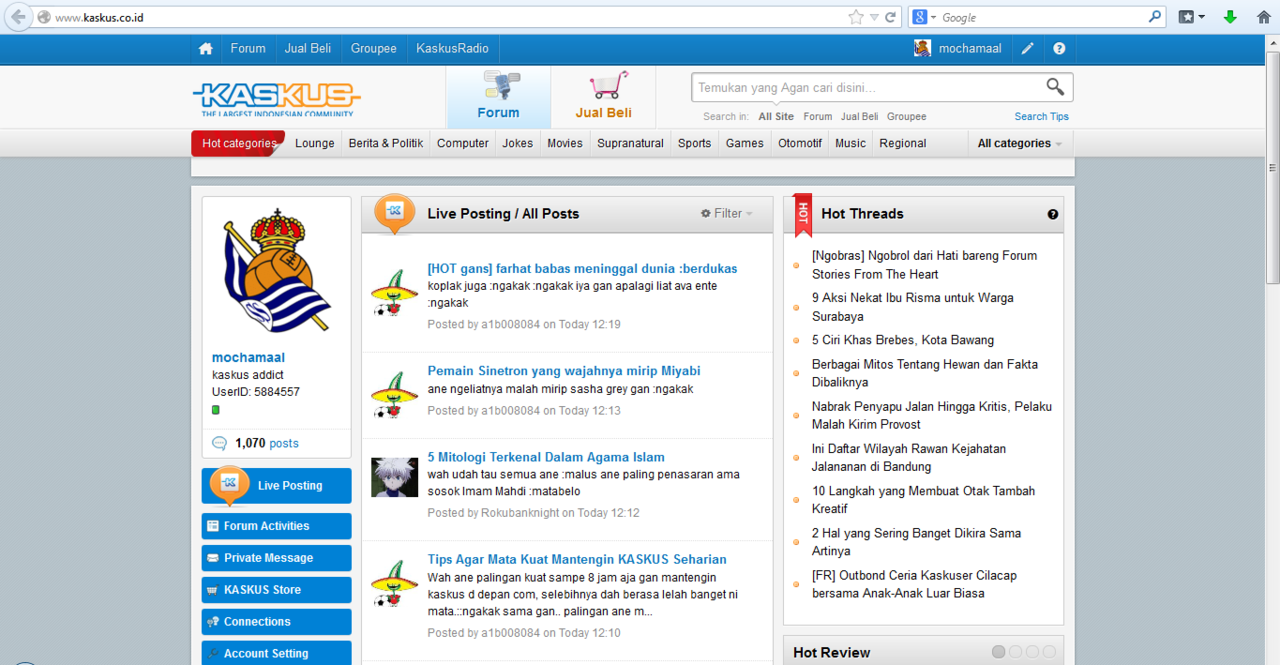Click Kaskus search input field
The image size is (1280, 665).
(x=867, y=87)
